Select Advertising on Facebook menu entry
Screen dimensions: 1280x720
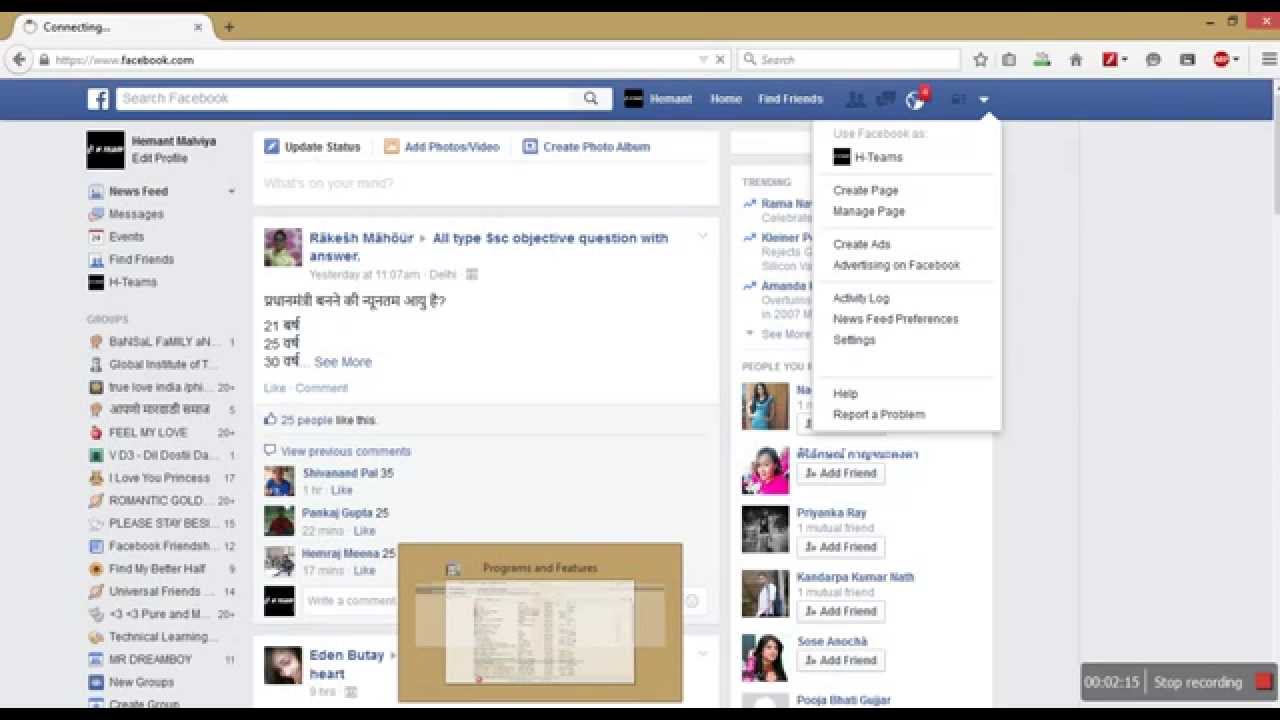[896, 265]
